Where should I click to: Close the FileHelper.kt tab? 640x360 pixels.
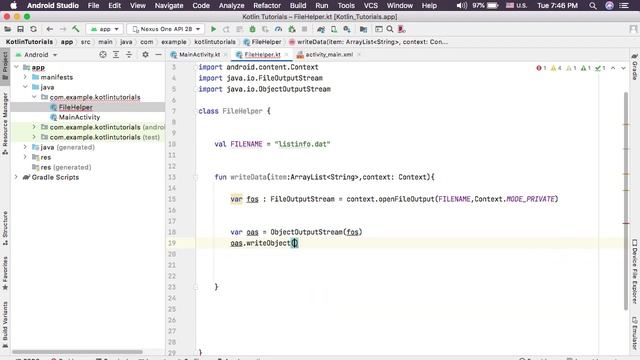coord(287,54)
